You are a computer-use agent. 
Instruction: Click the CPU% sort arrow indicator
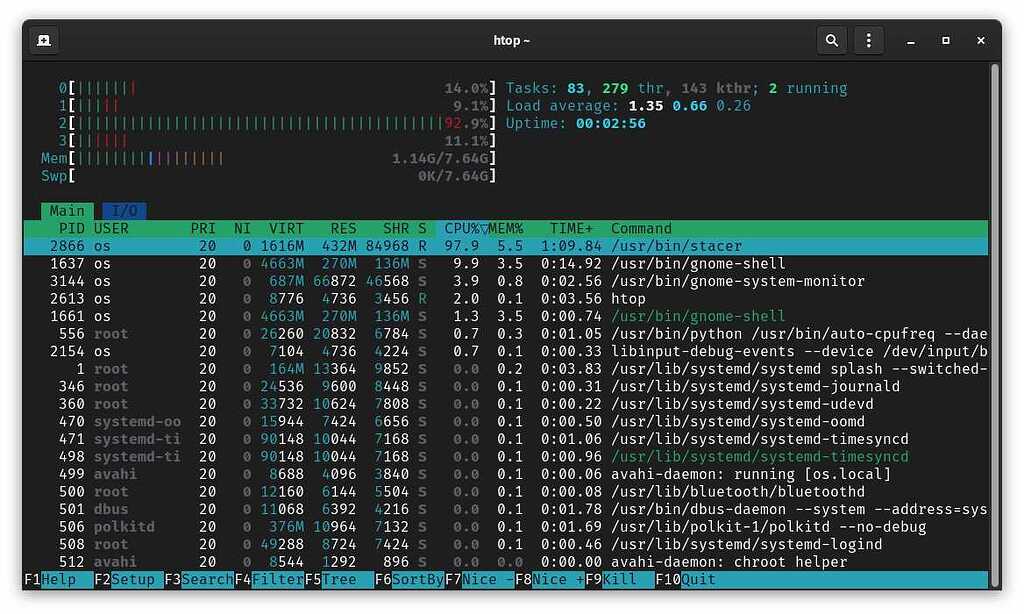point(482,228)
